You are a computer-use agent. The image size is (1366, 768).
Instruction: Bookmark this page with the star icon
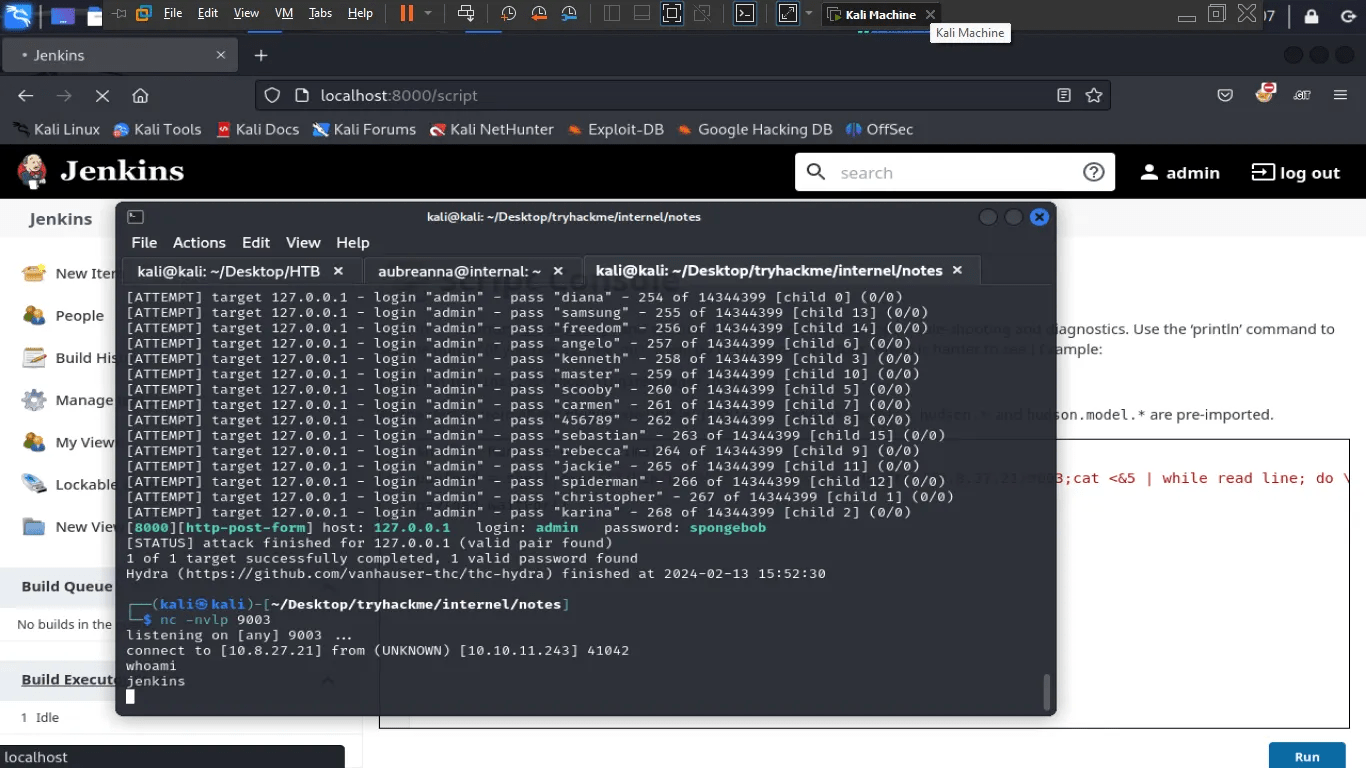click(1094, 95)
